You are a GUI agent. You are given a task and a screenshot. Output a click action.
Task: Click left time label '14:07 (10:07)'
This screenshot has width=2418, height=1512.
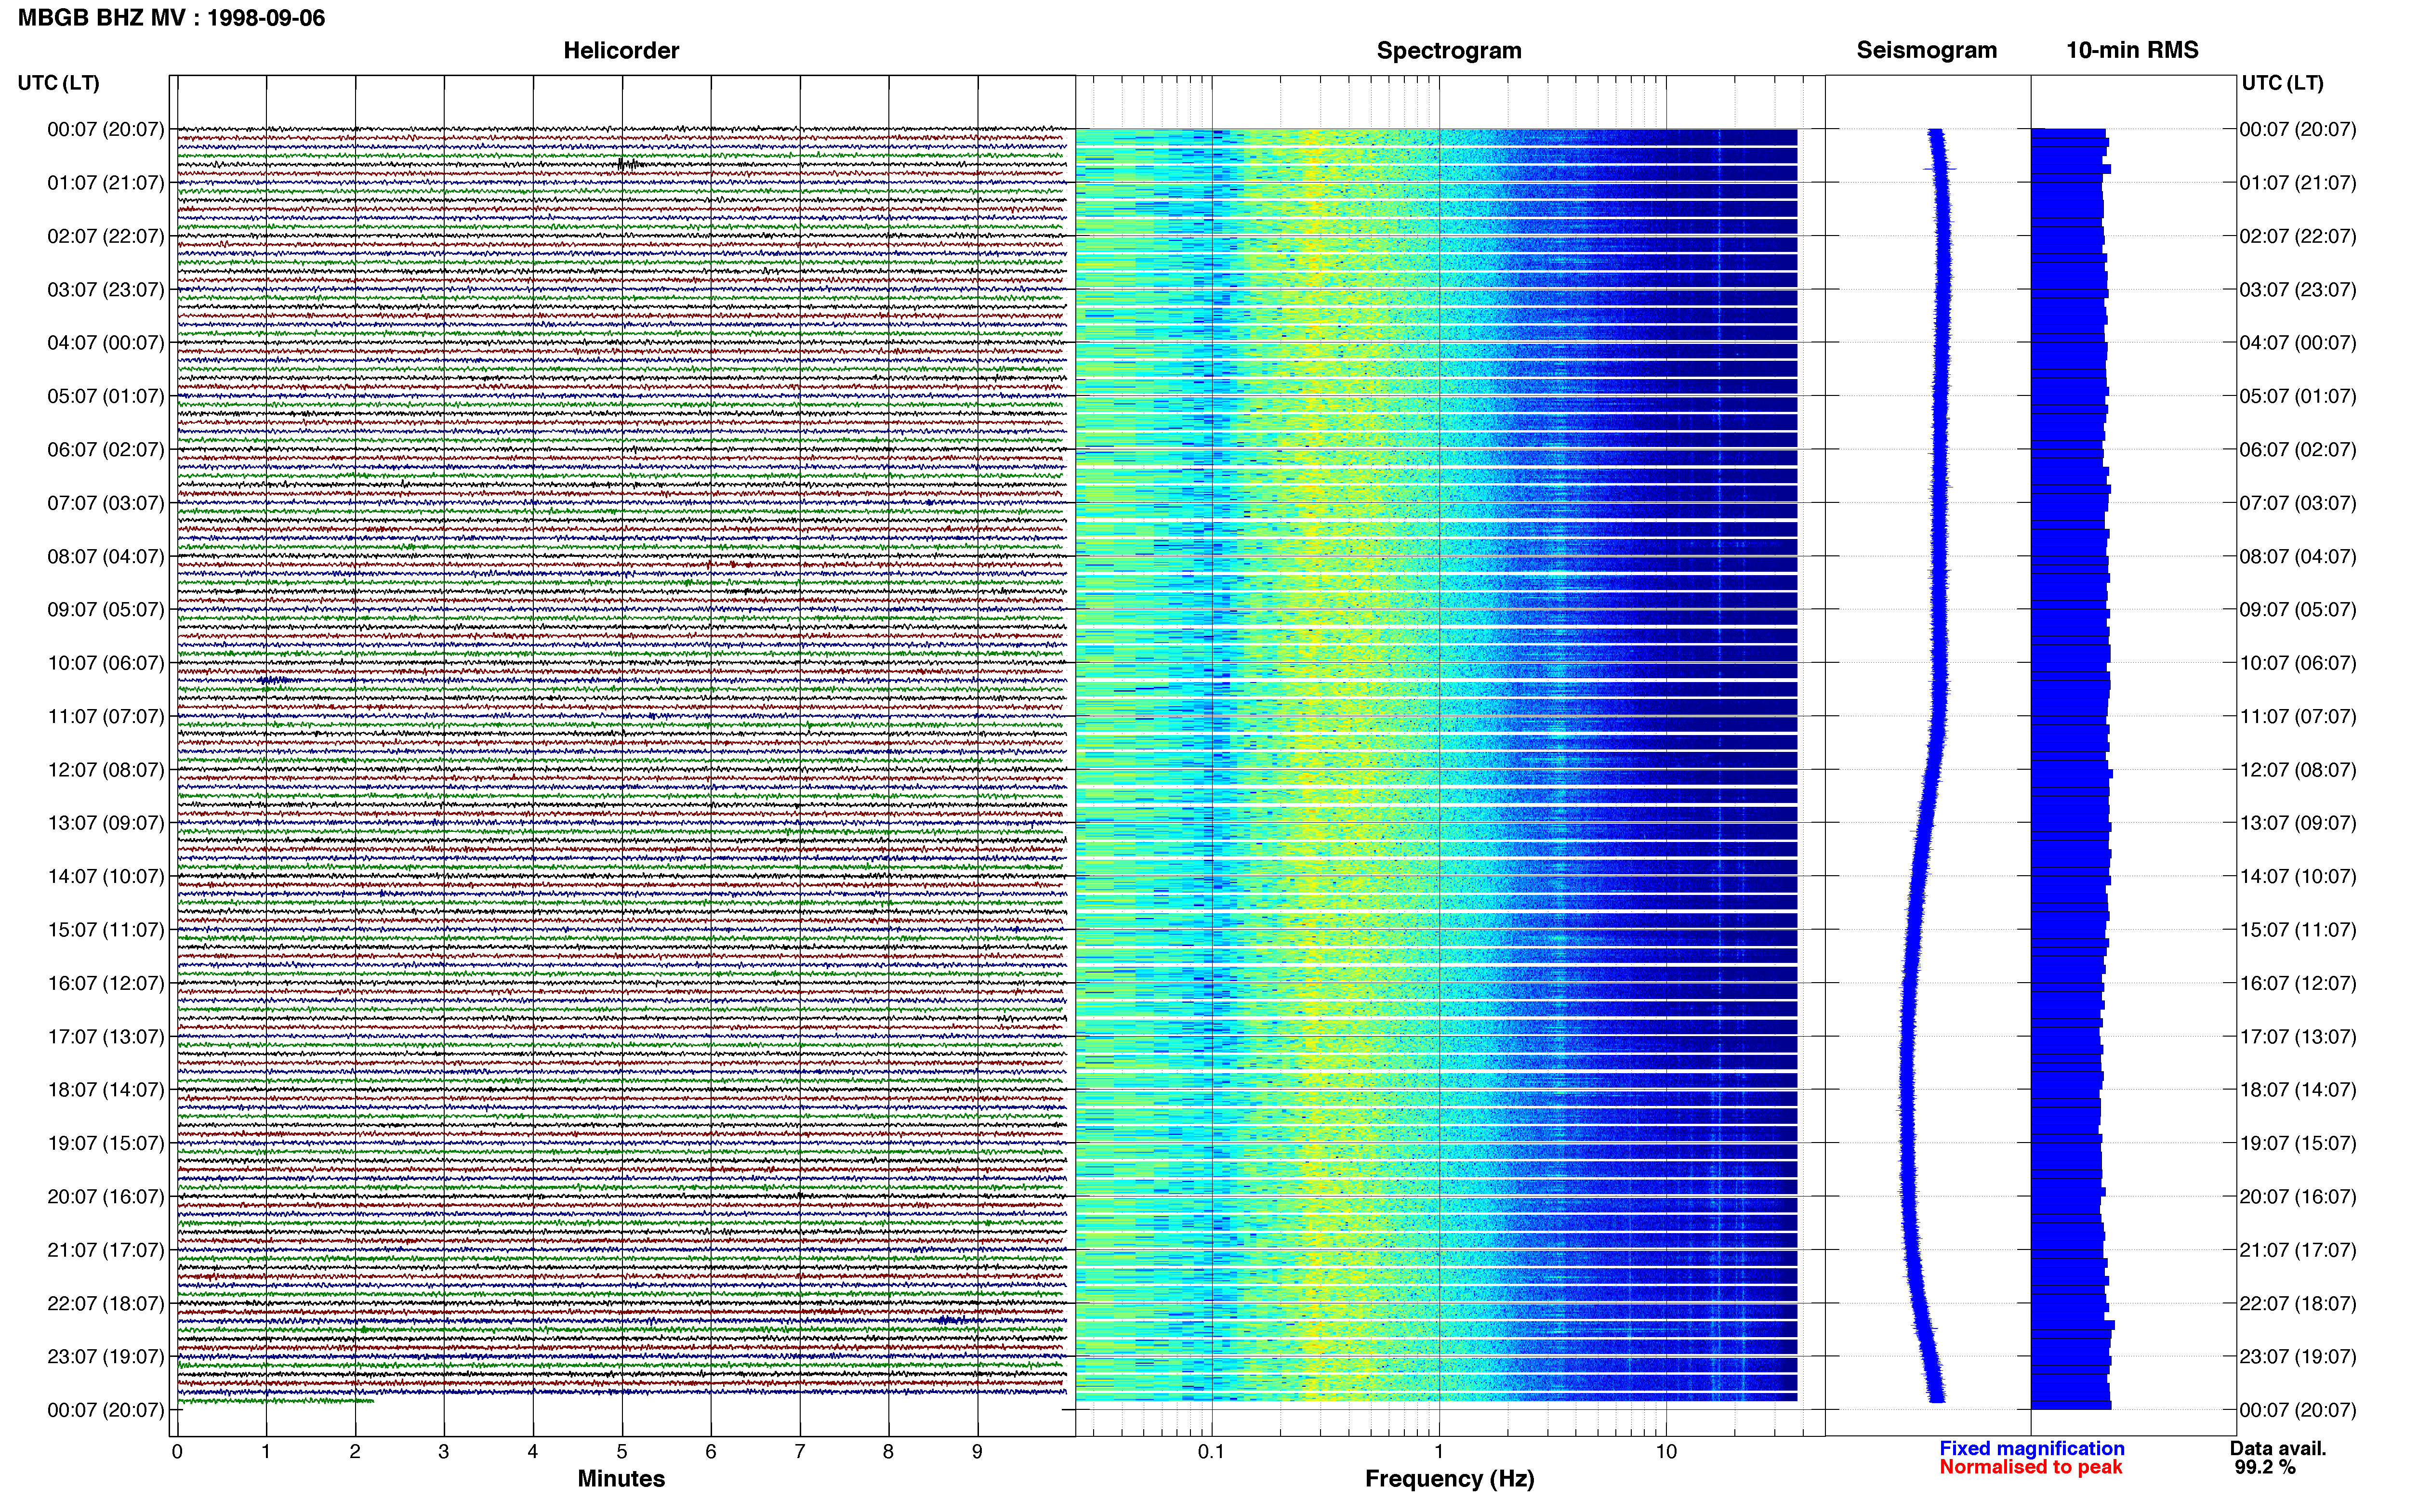tap(106, 877)
